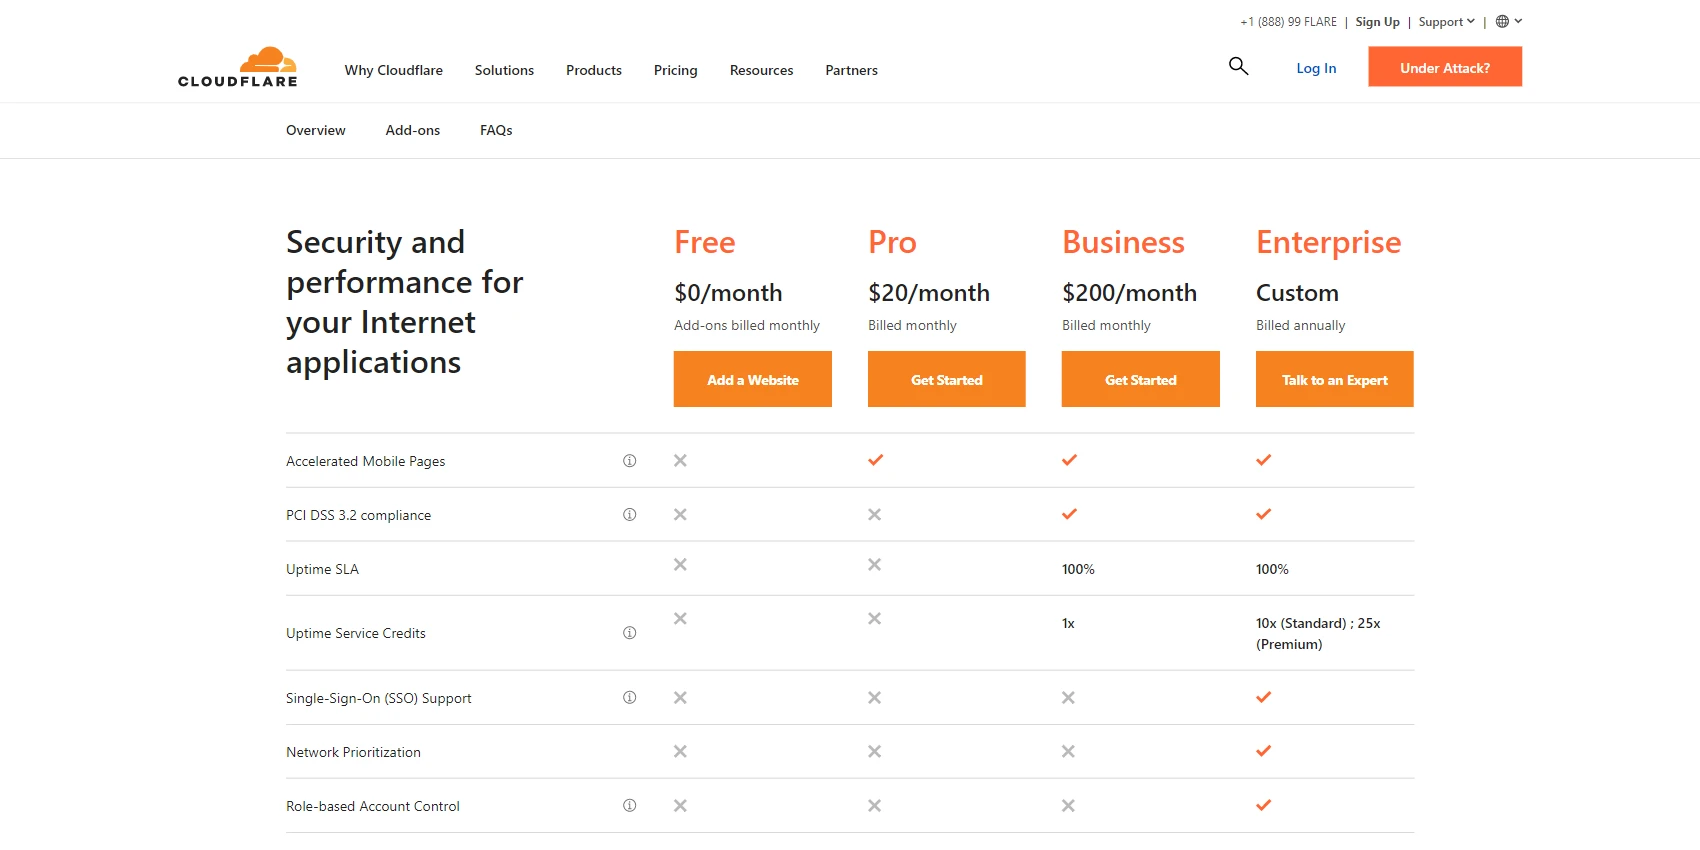Switch to the Overview tab

coord(316,130)
